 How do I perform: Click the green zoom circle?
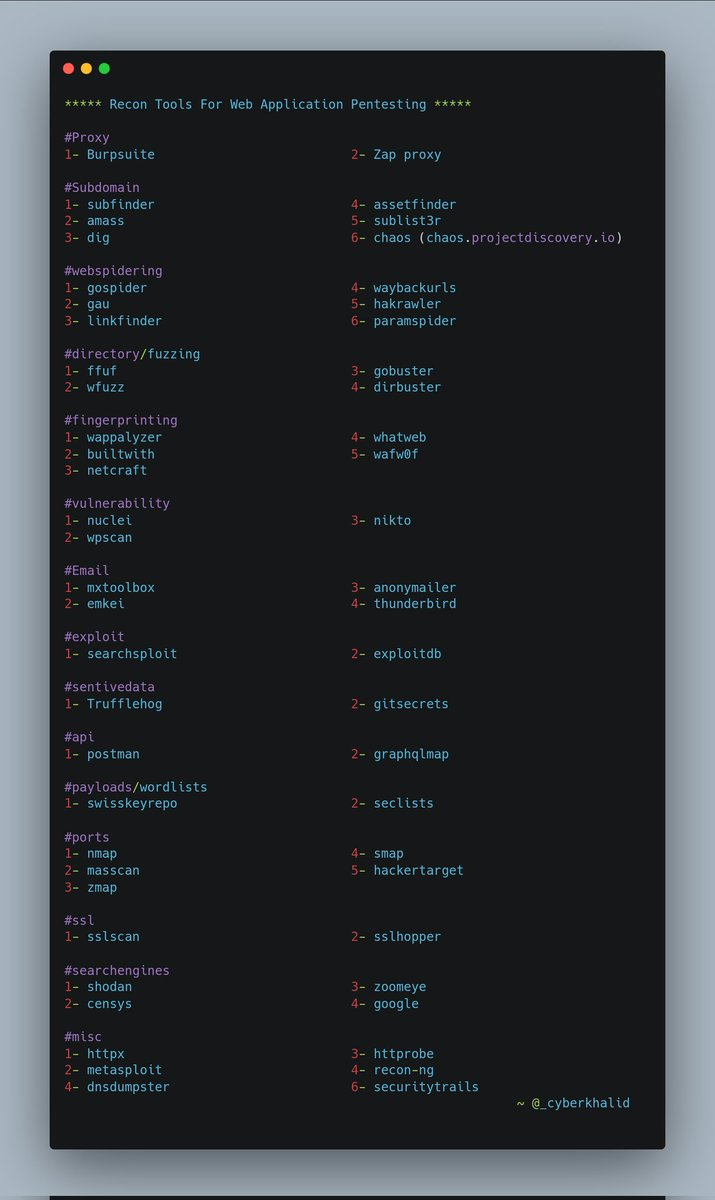(x=103, y=68)
